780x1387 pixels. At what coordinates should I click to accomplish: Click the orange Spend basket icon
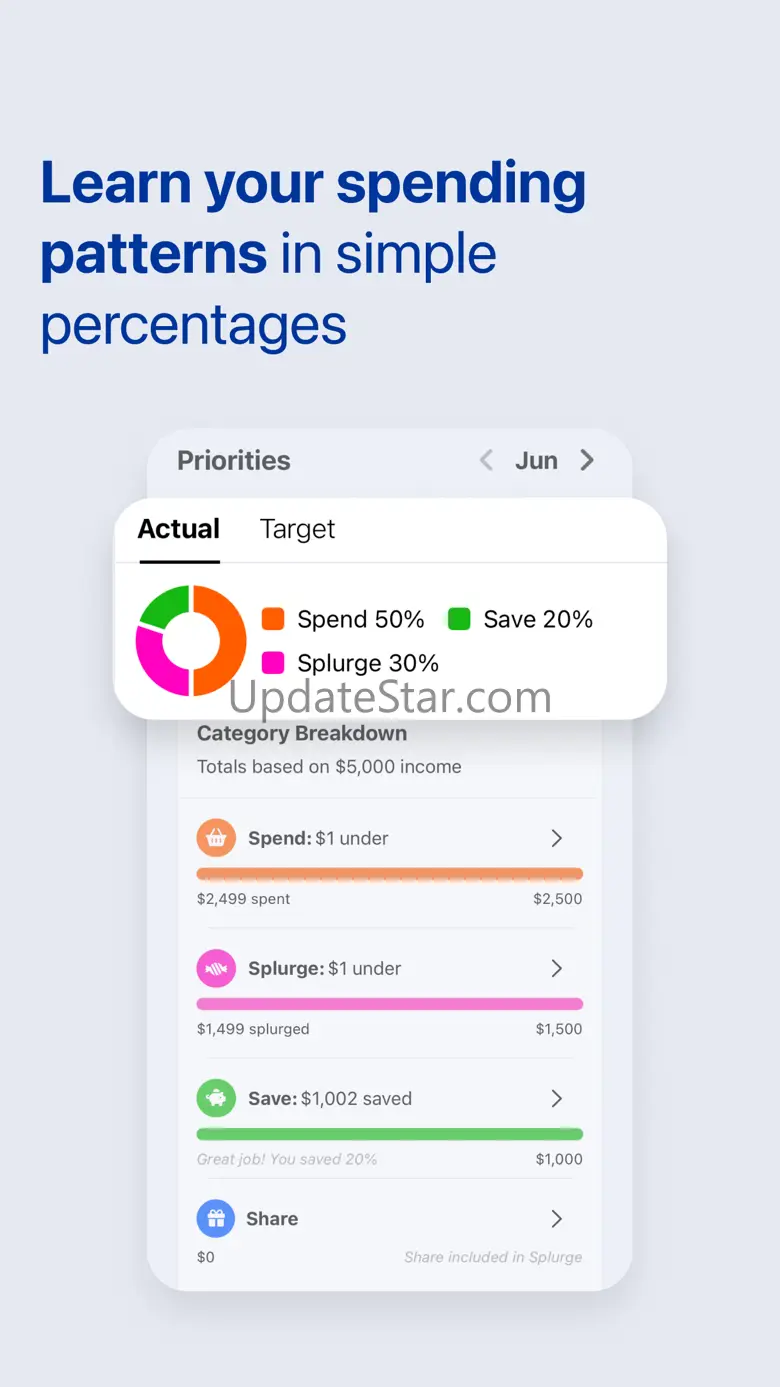point(216,838)
